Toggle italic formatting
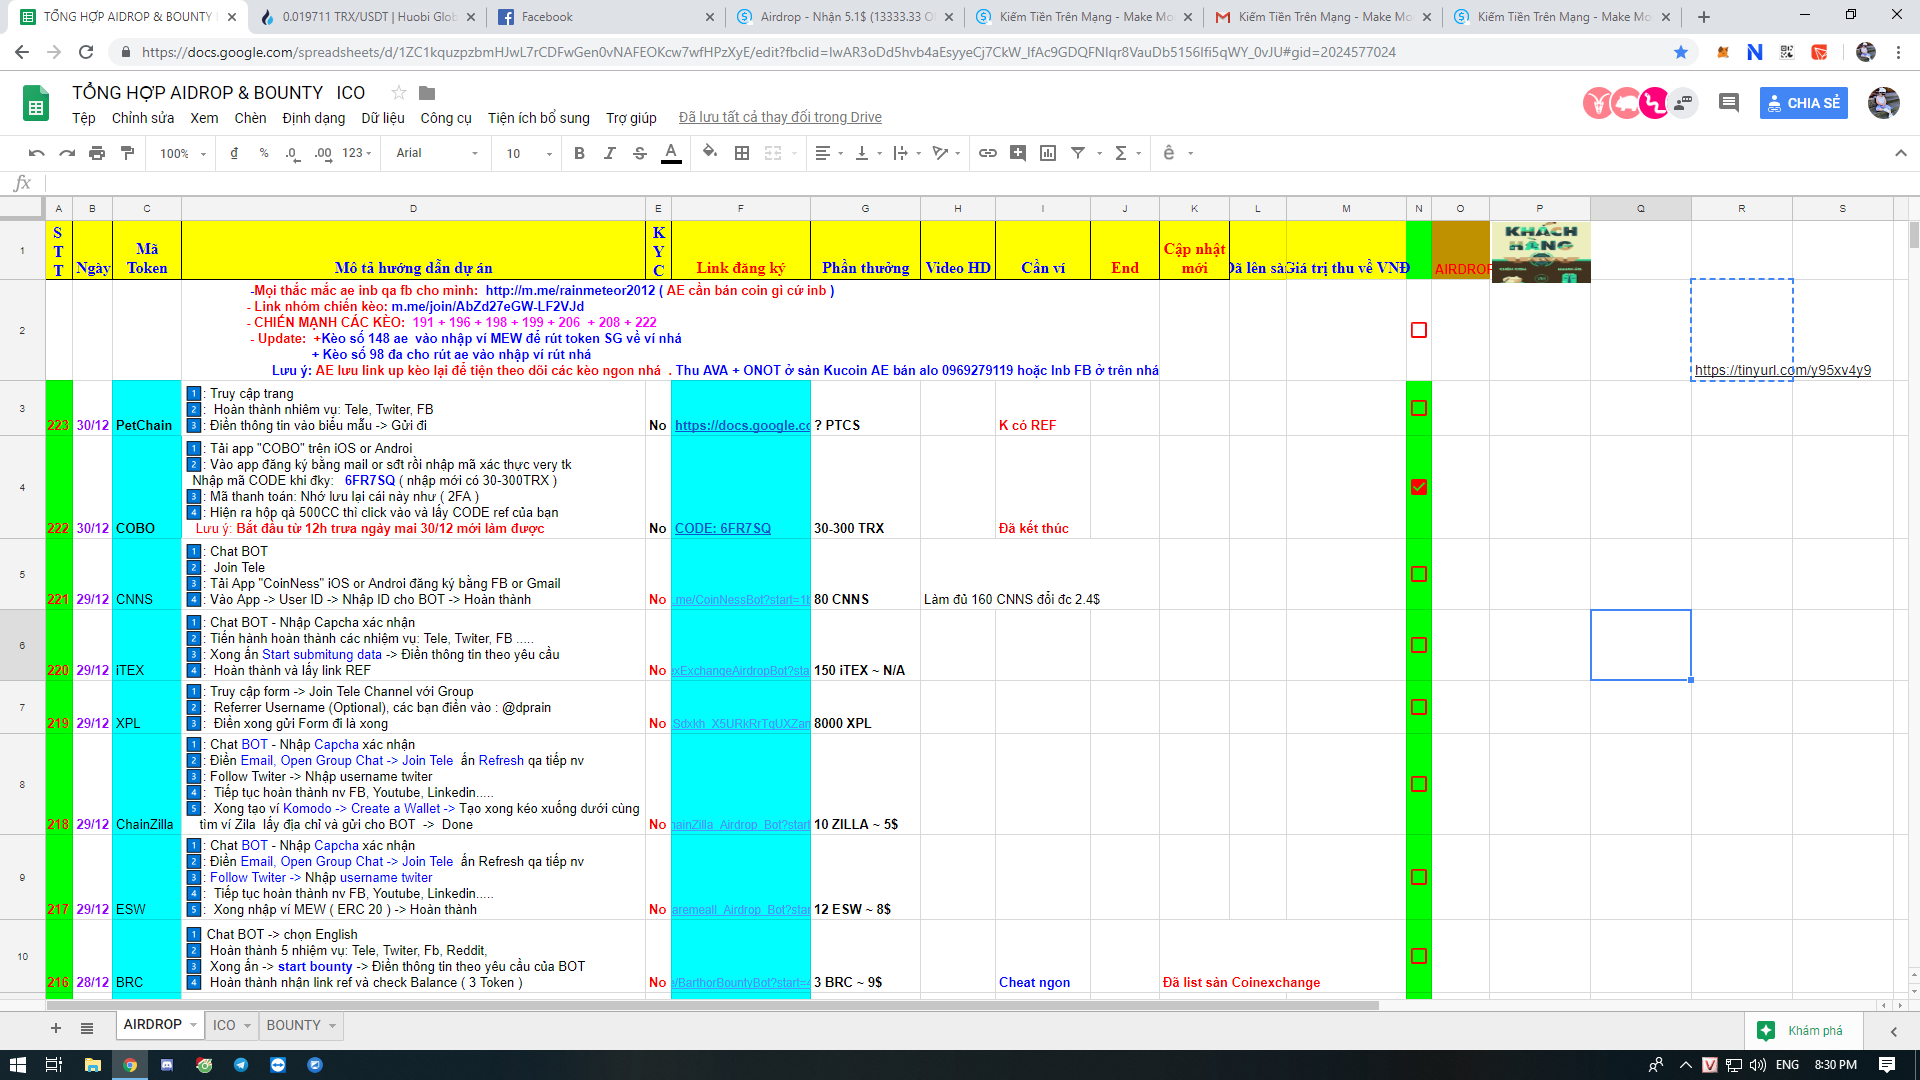The image size is (1920, 1080). click(609, 153)
